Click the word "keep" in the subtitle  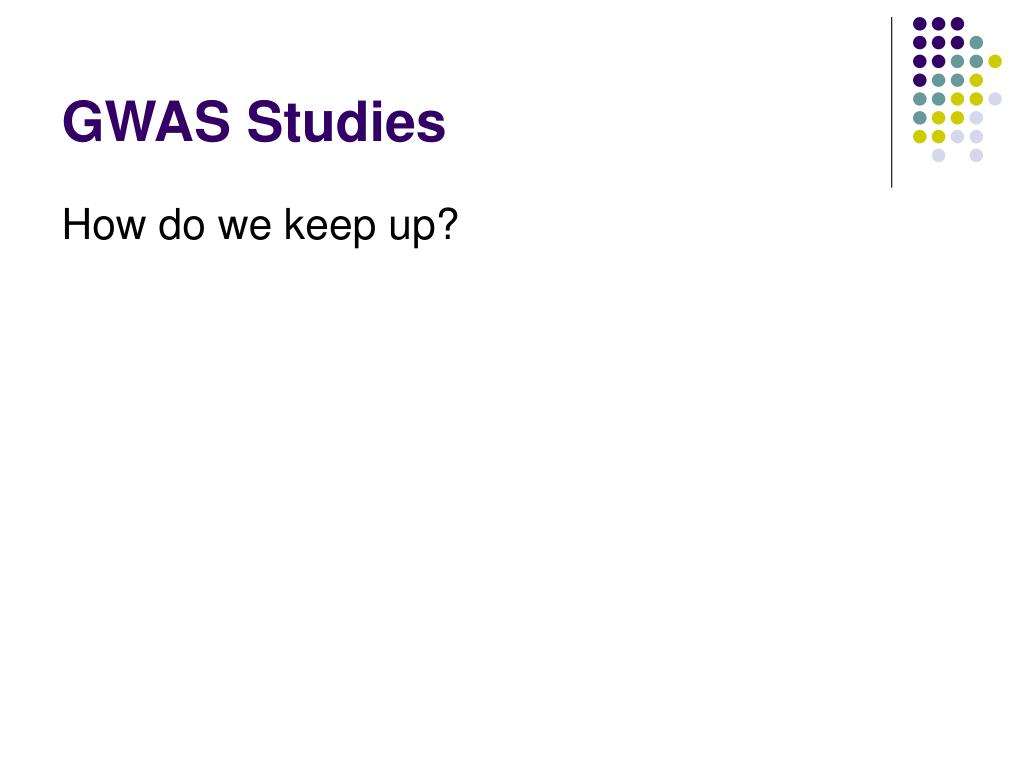point(330,227)
